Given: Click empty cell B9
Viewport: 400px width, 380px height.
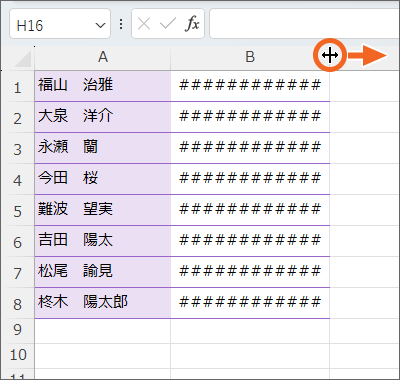Looking at the screenshot, I should tap(250, 331).
